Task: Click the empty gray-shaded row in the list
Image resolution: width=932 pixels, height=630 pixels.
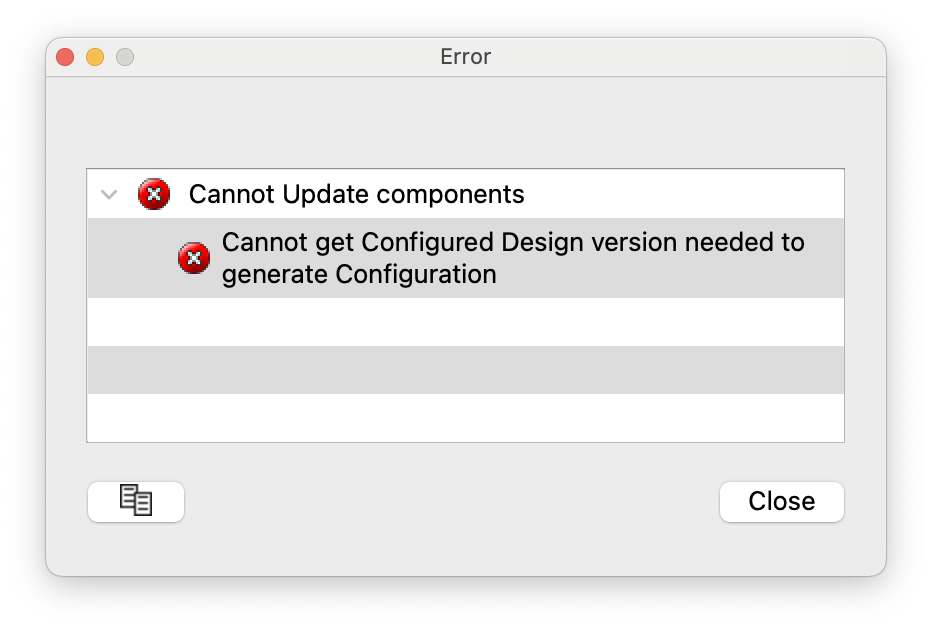Action: [x=465, y=370]
